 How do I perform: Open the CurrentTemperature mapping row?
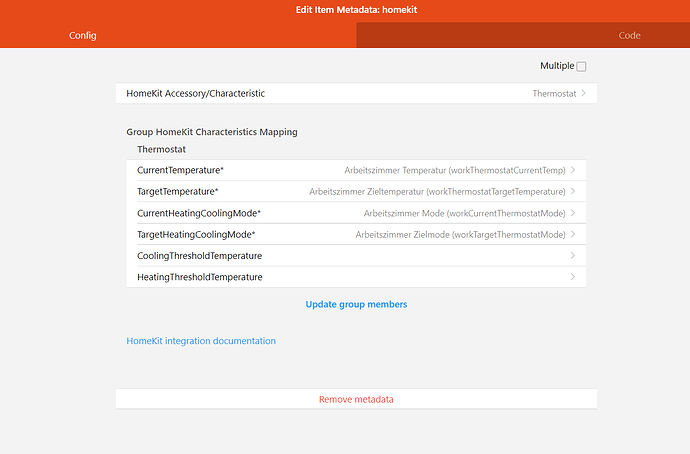pos(356,170)
